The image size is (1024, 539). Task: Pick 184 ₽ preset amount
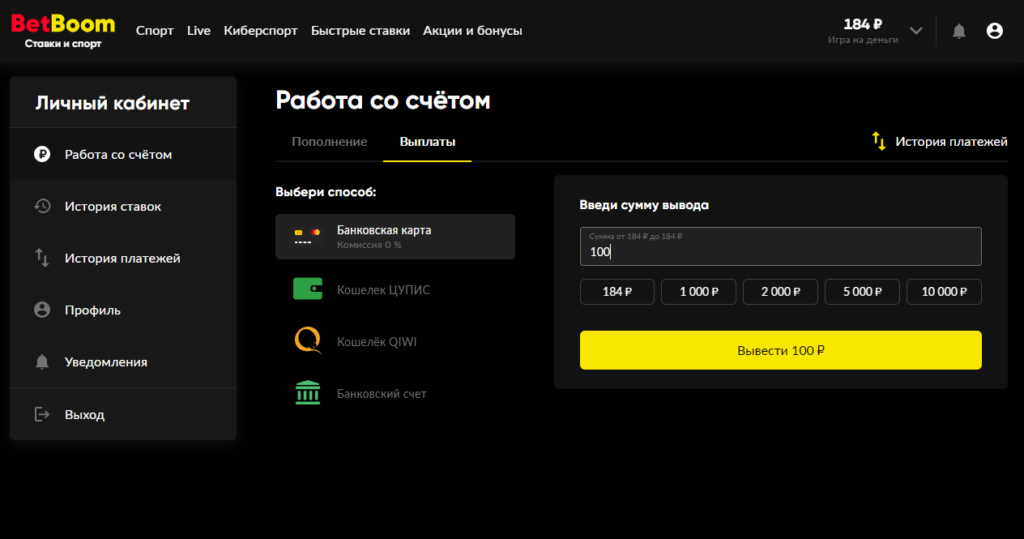(x=617, y=291)
